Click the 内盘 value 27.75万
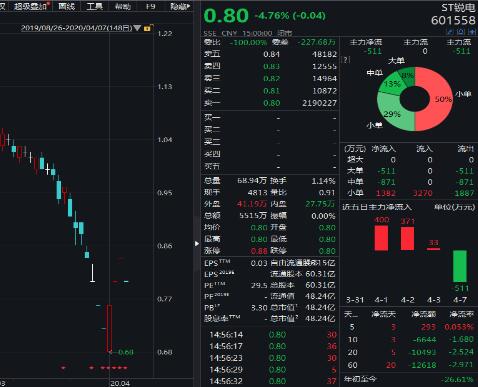The height and width of the screenshot is (387, 478). click(x=320, y=204)
